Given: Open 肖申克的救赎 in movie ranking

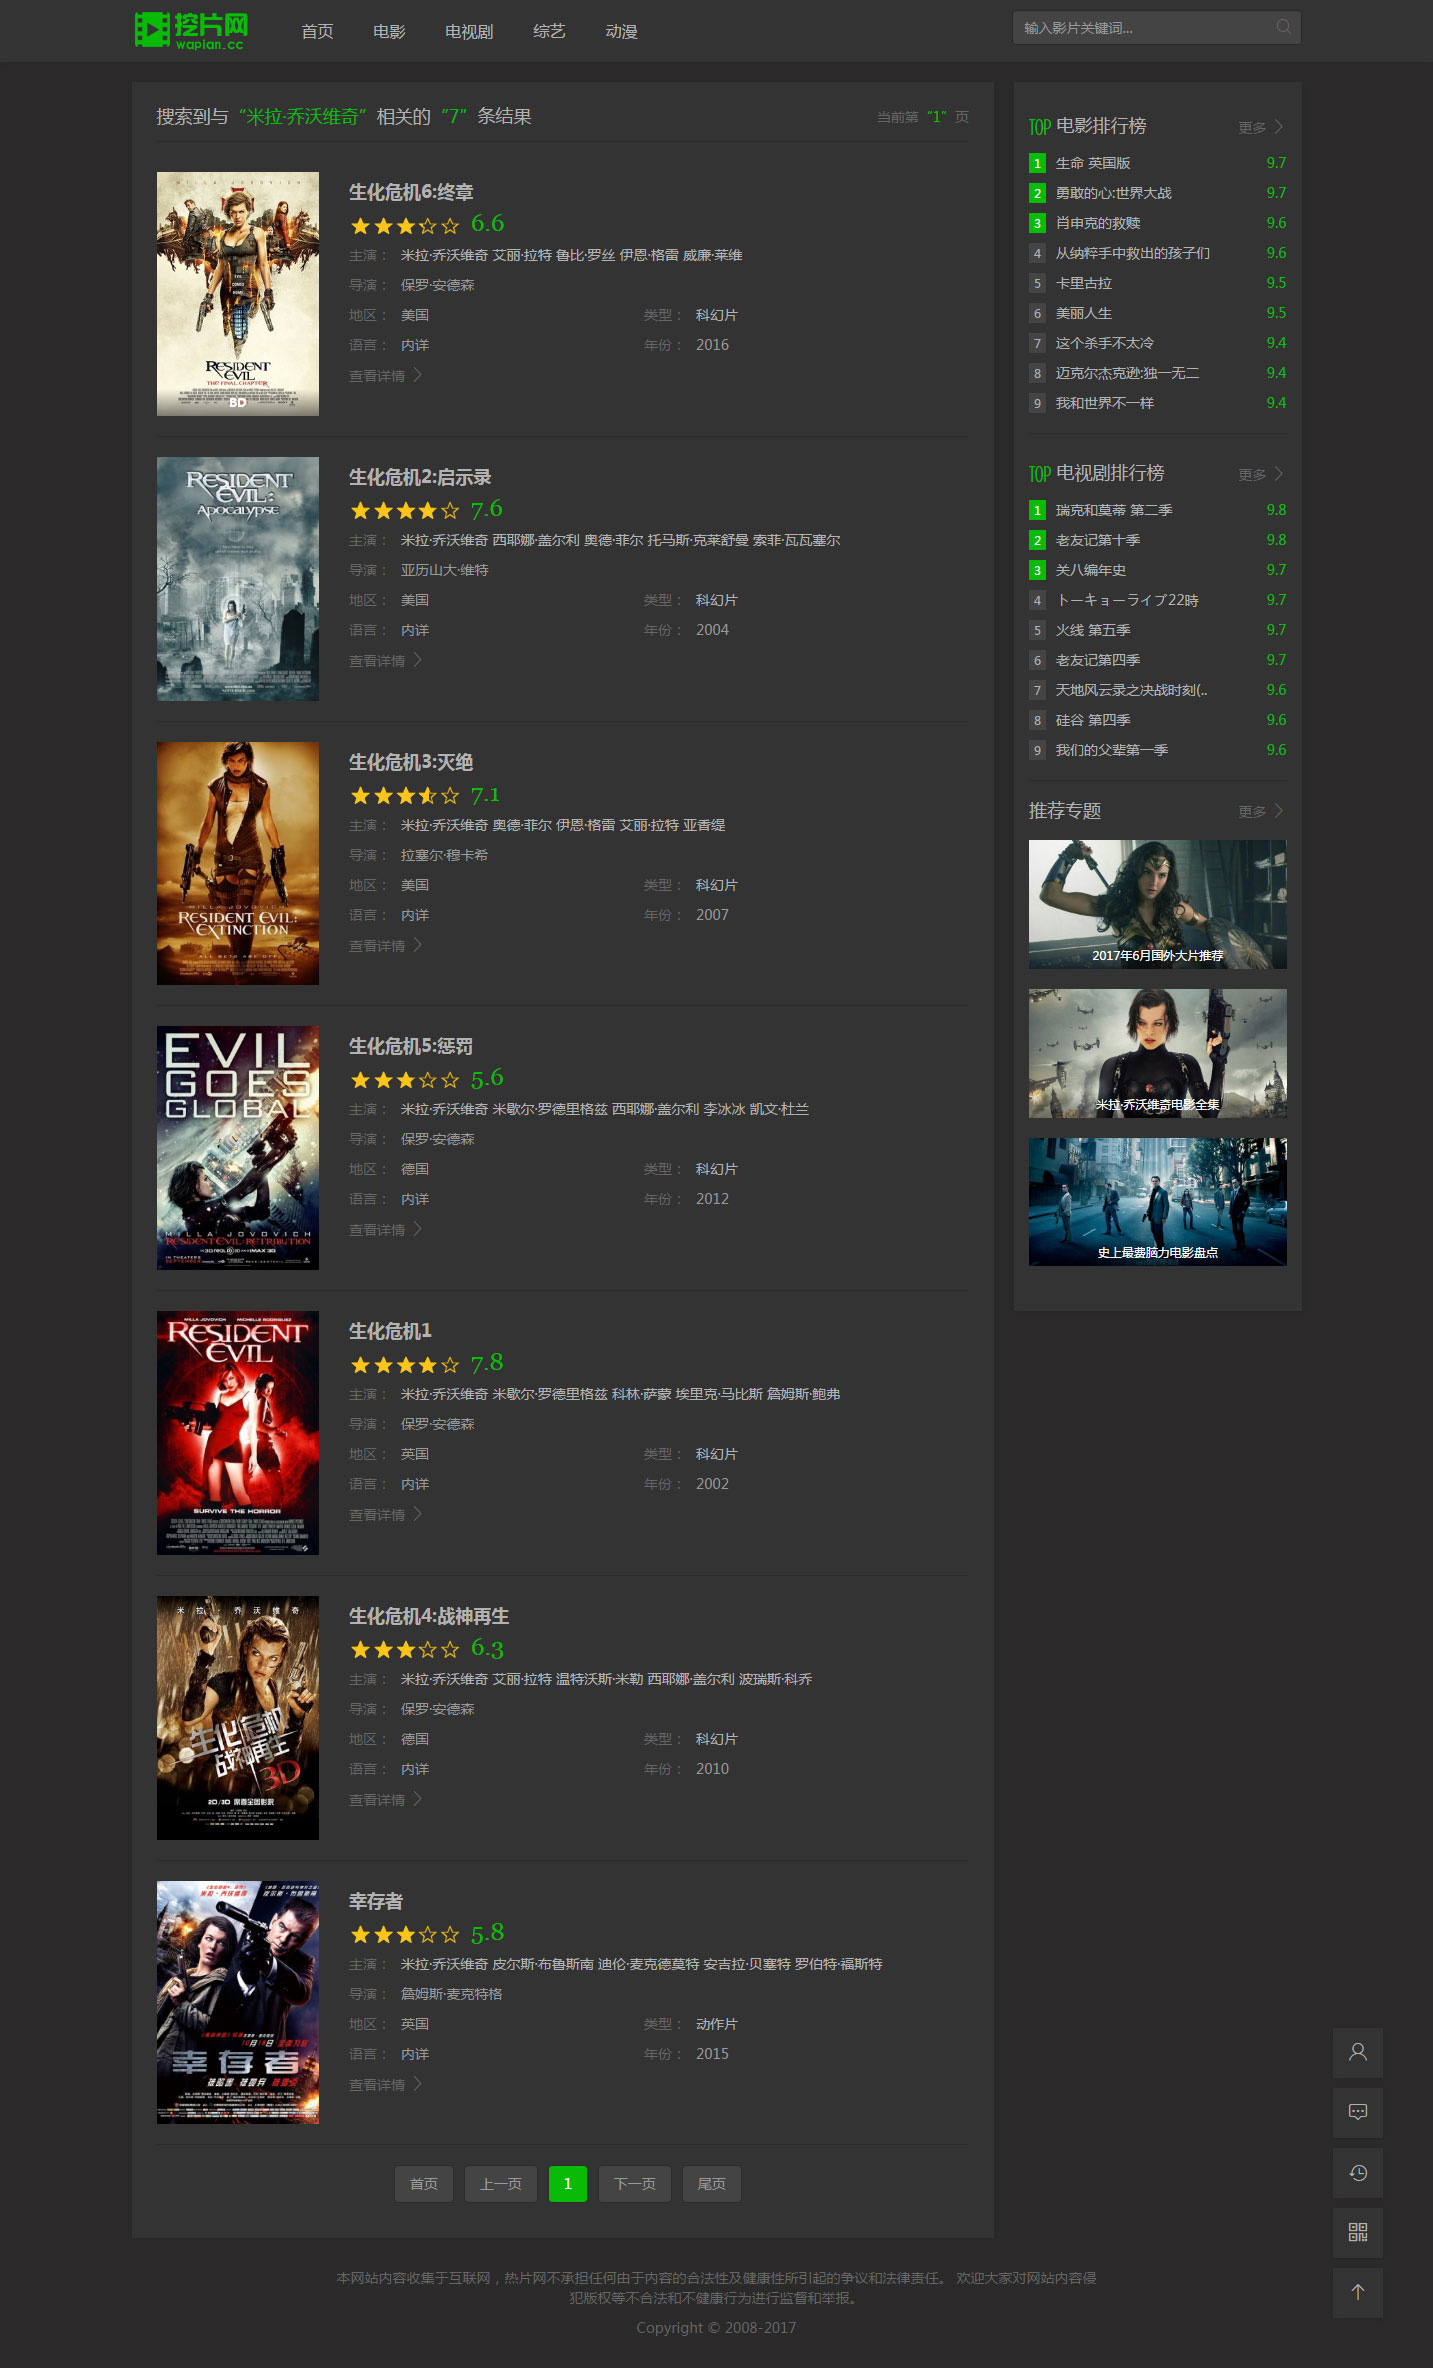Looking at the screenshot, I should (x=1098, y=223).
